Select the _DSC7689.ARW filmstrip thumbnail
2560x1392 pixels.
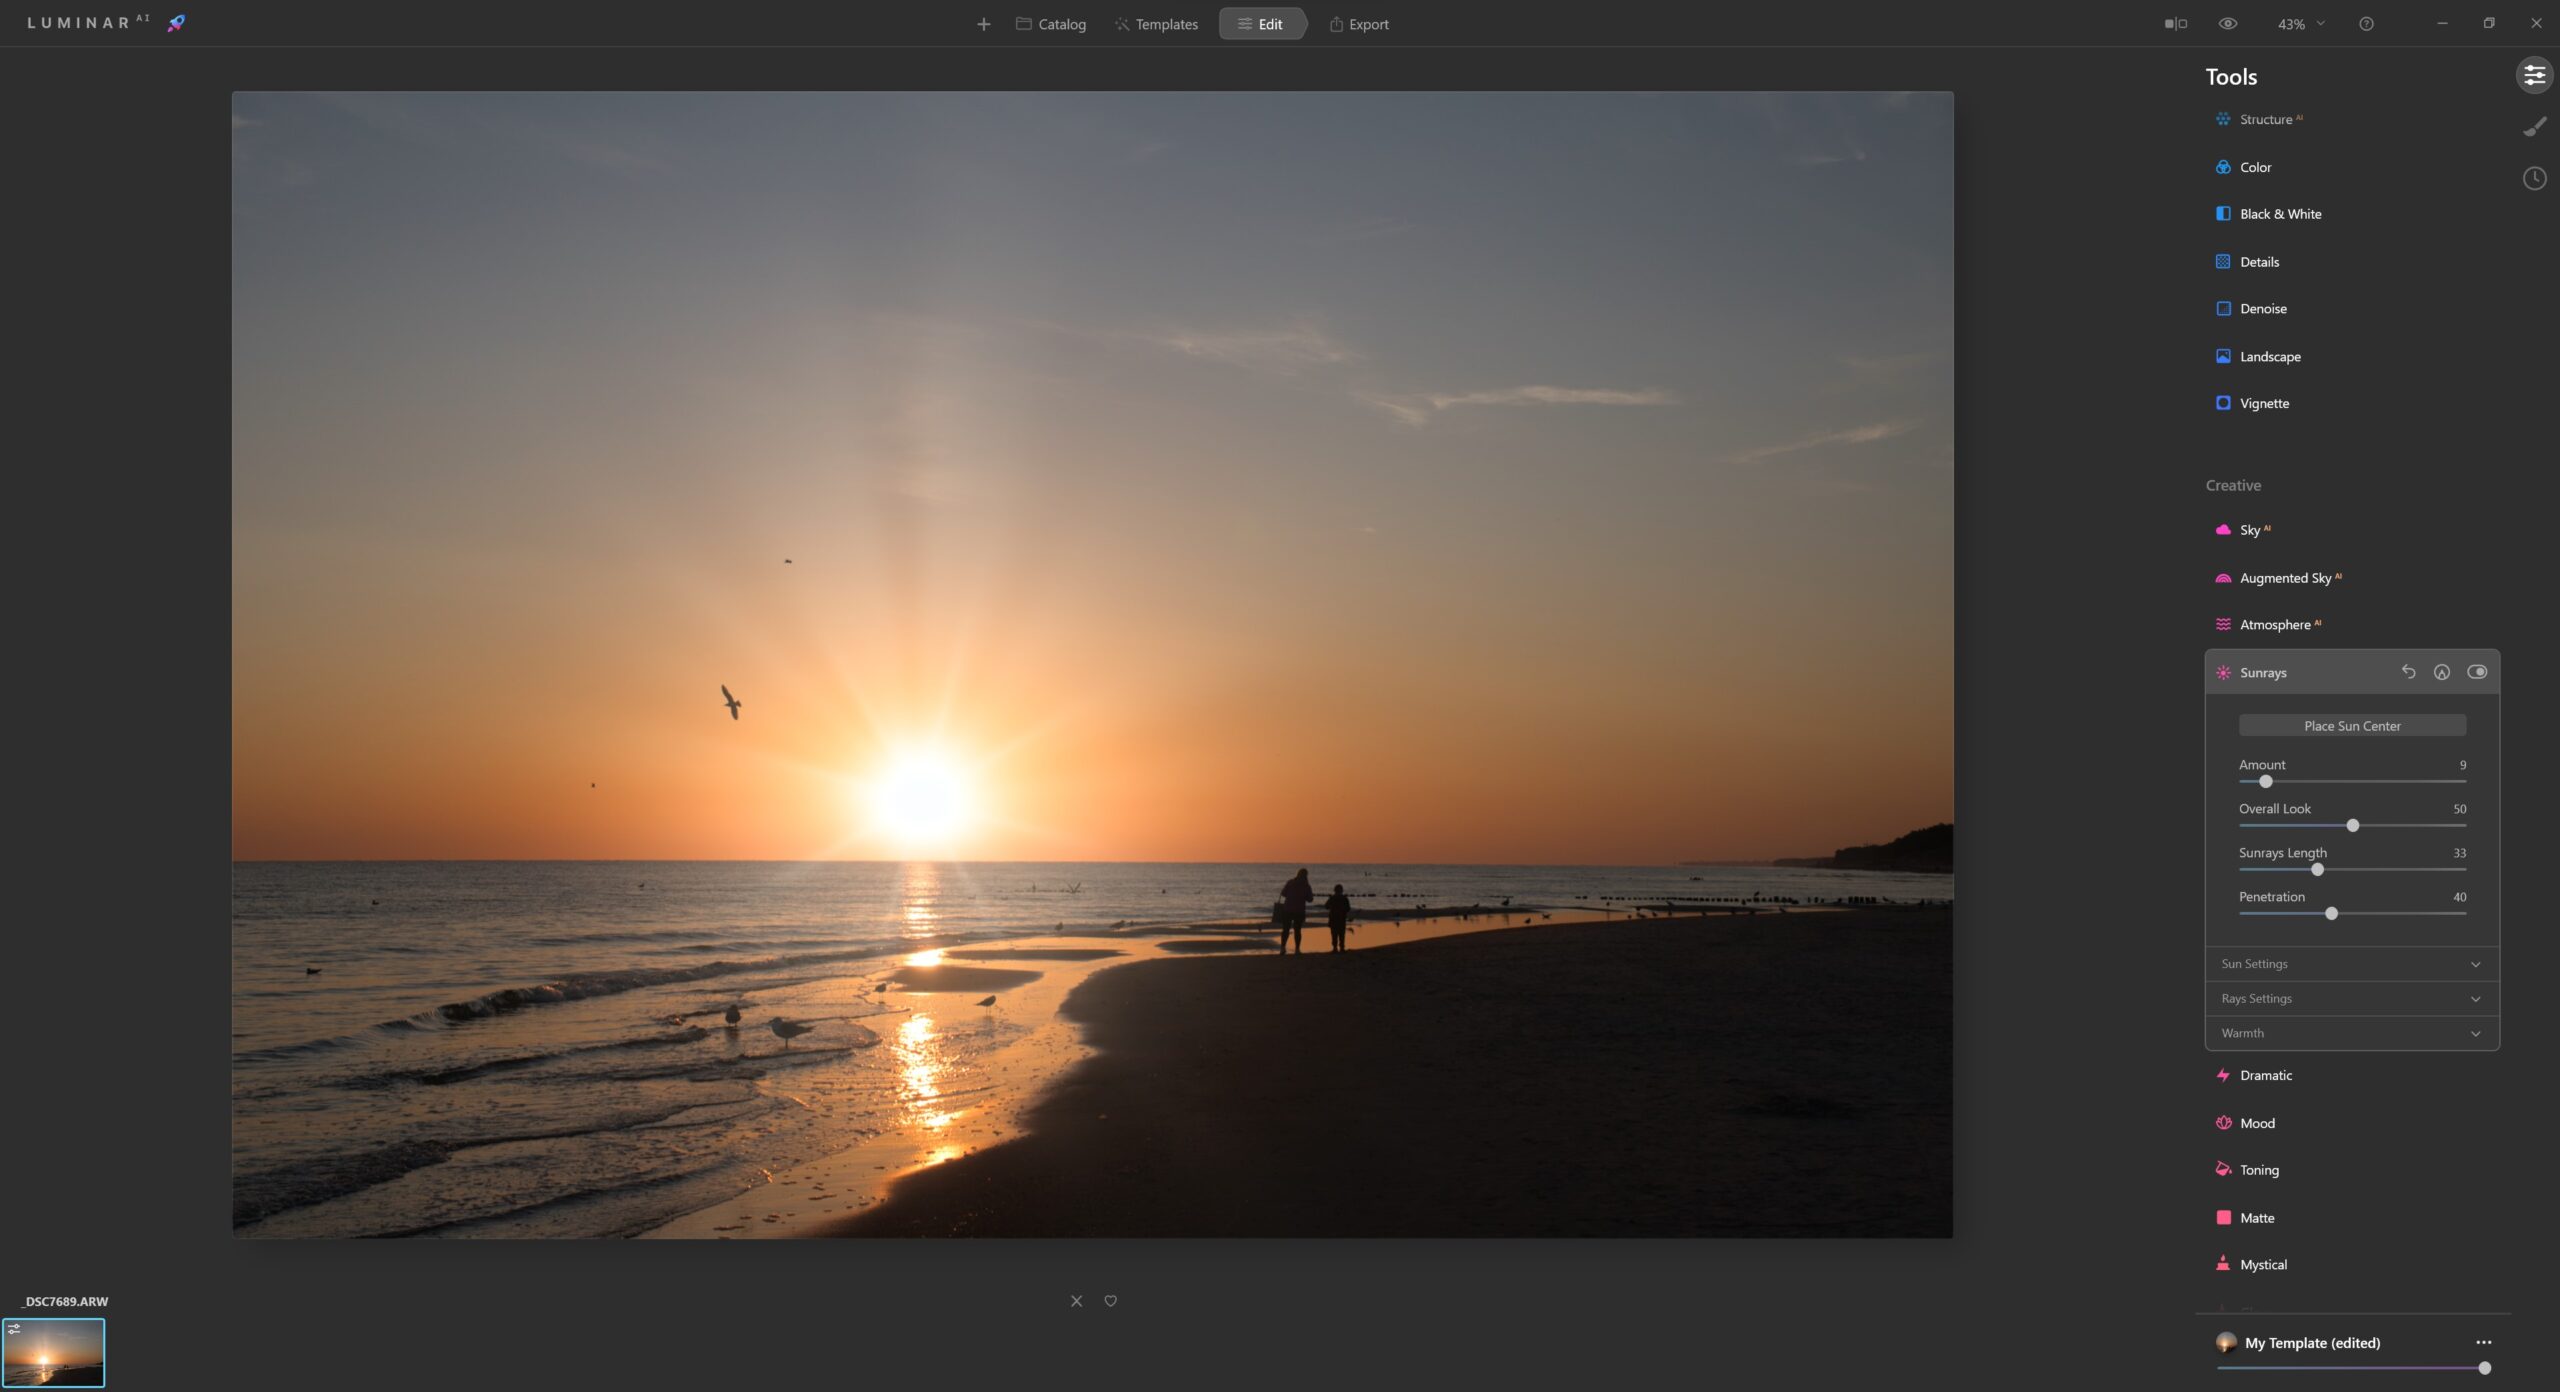click(54, 1352)
